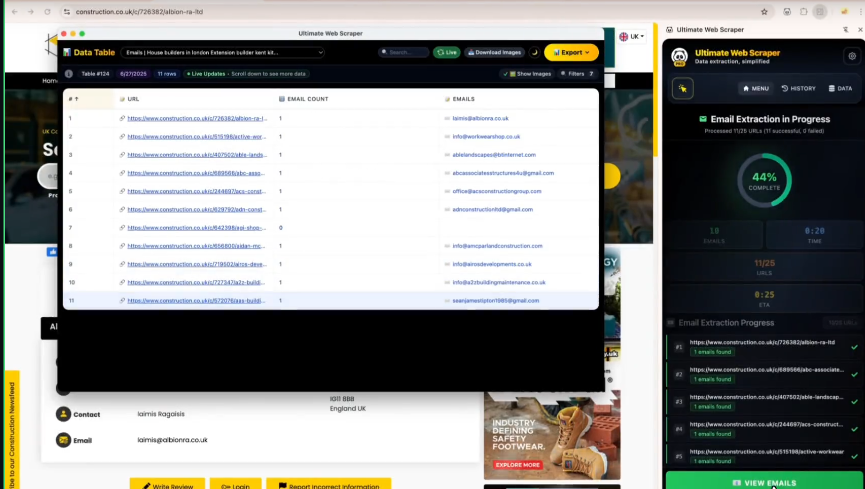This screenshot has height=489, width=865.
Task: Click the 11 rows badge in Data Table
Action: 167,73
